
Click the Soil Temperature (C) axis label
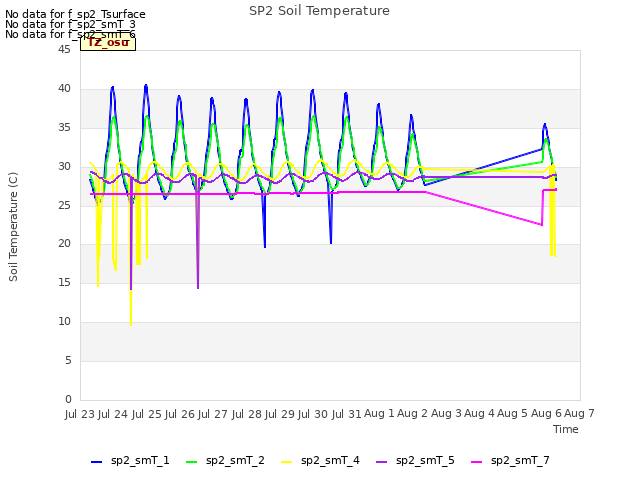coord(13,227)
